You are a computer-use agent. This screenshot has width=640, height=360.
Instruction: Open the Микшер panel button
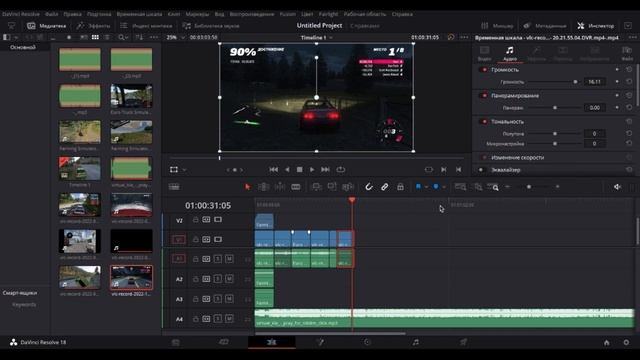[497, 26]
